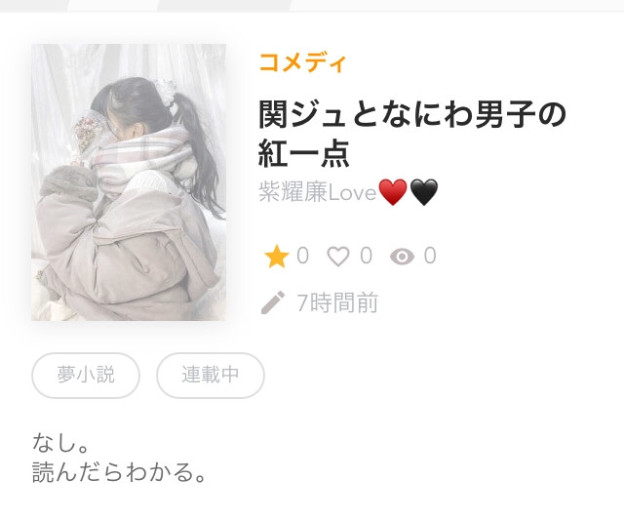This screenshot has height=520, width=624.
Task: Click the yellow star rating icon
Action: (x=276, y=256)
